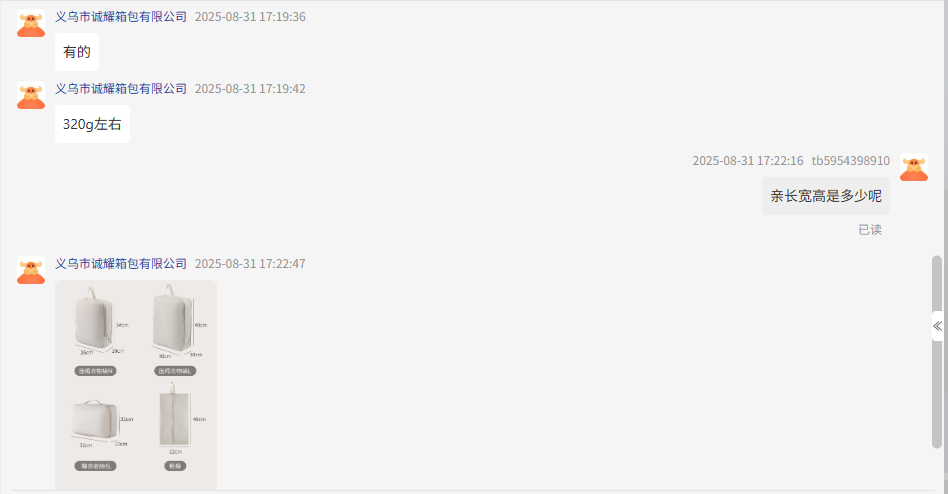
Task: Click seller name above the 320g左右 message
Action: coord(121,89)
